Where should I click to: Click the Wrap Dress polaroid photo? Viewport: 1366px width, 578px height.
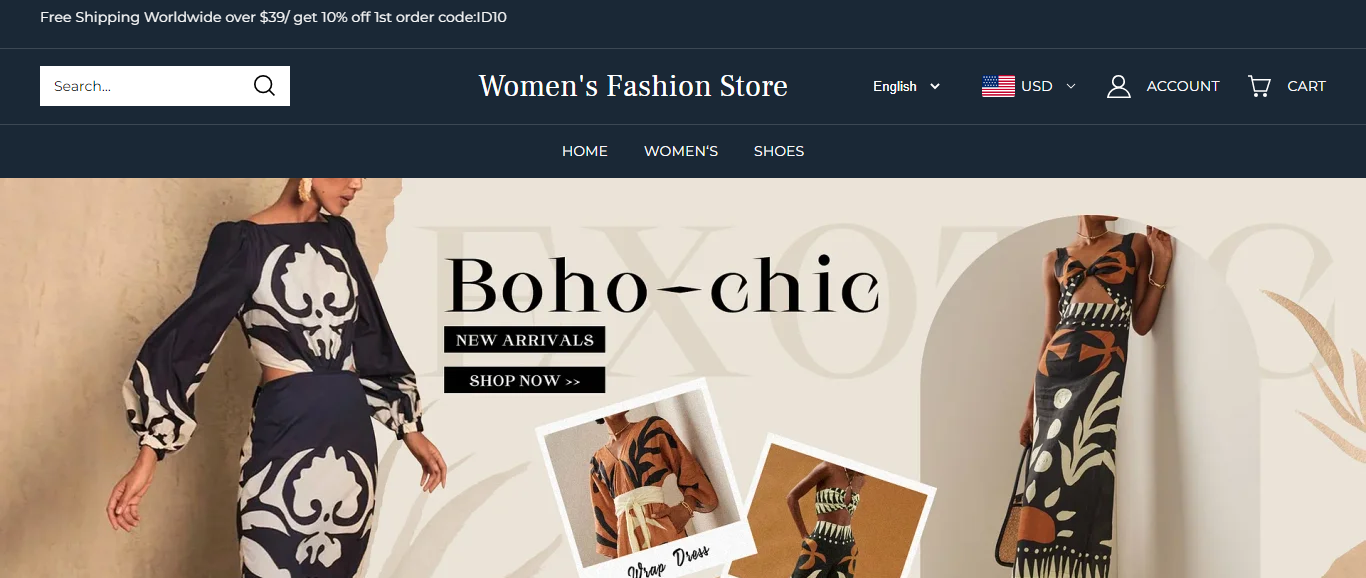645,480
